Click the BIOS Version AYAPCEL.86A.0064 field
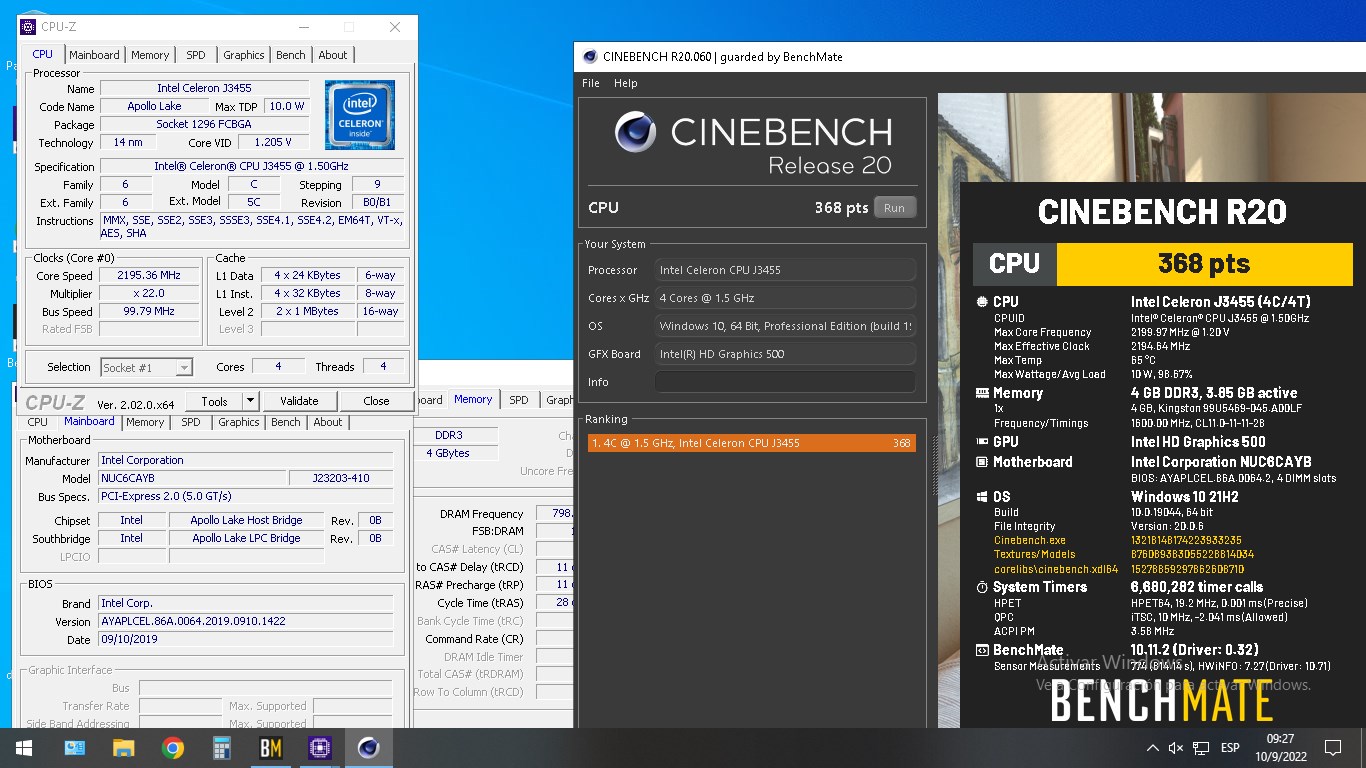Viewport: 1366px width, 768px height. click(x=245, y=621)
